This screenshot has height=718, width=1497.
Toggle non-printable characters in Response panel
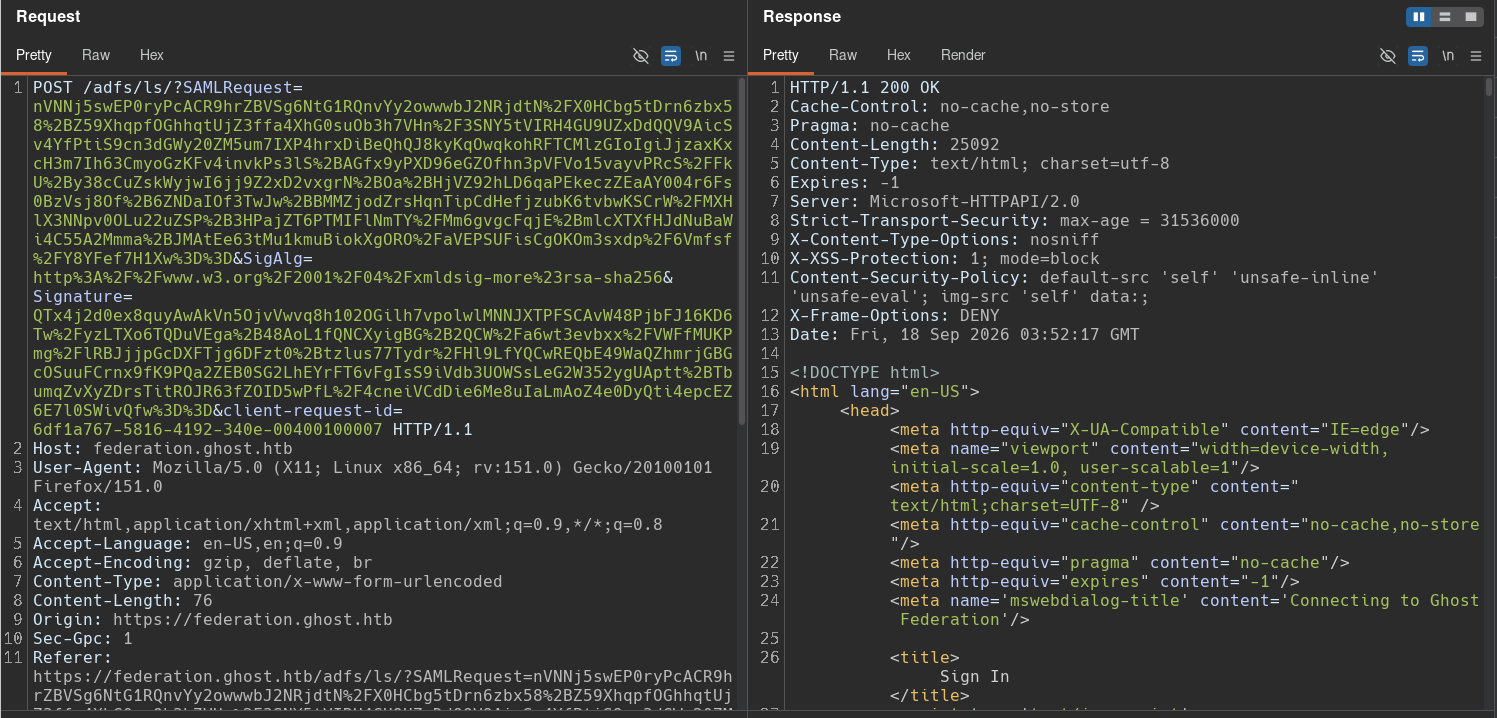click(1388, 56)
